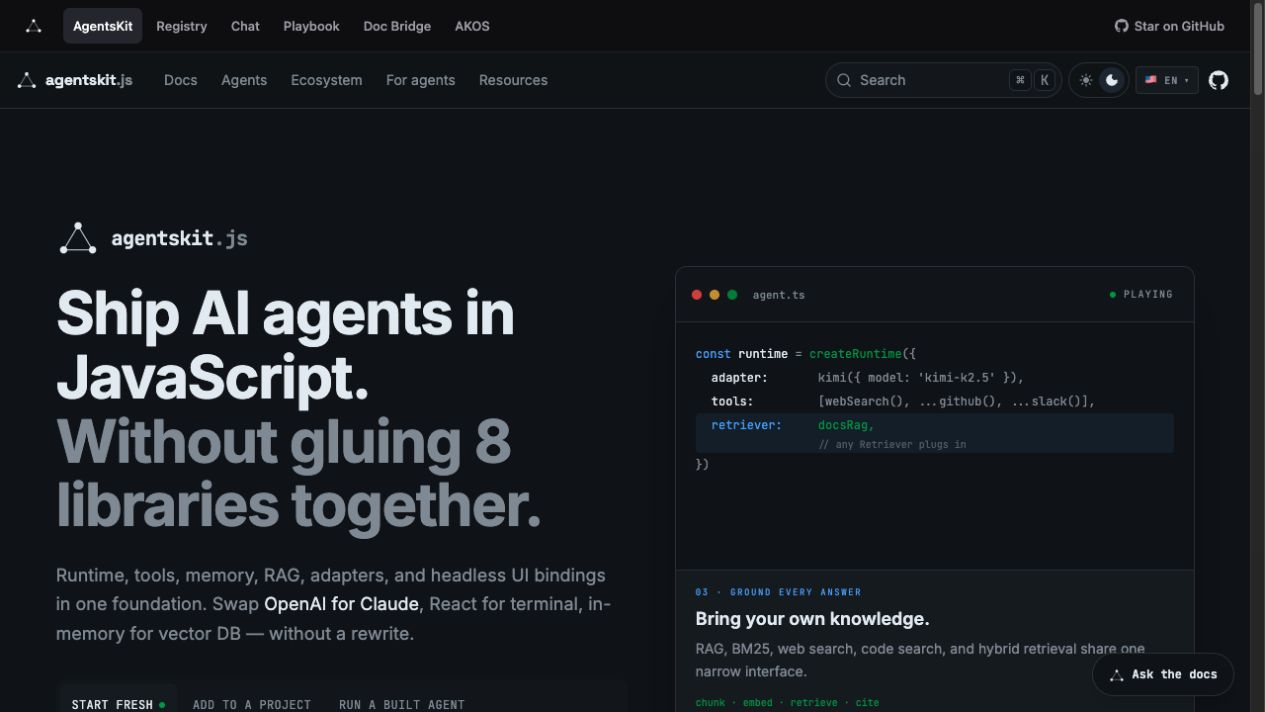1265x712 pixels.
Task: Click chunk embed retrieve cite text
Action: click(x=787, y=703)
